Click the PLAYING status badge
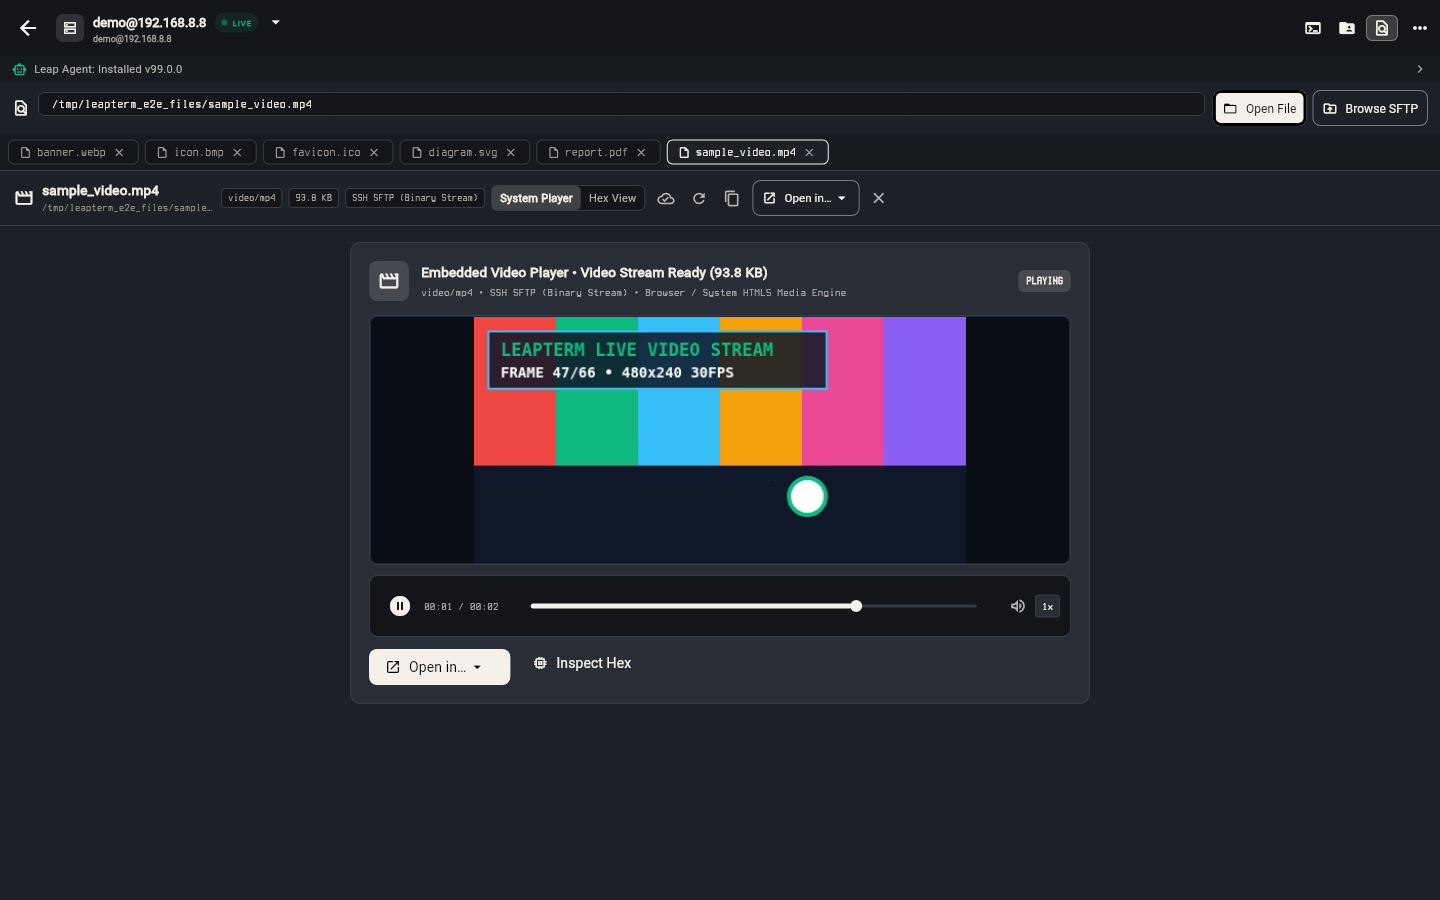Viewport: 1440px width, 900px height. 1044,281
